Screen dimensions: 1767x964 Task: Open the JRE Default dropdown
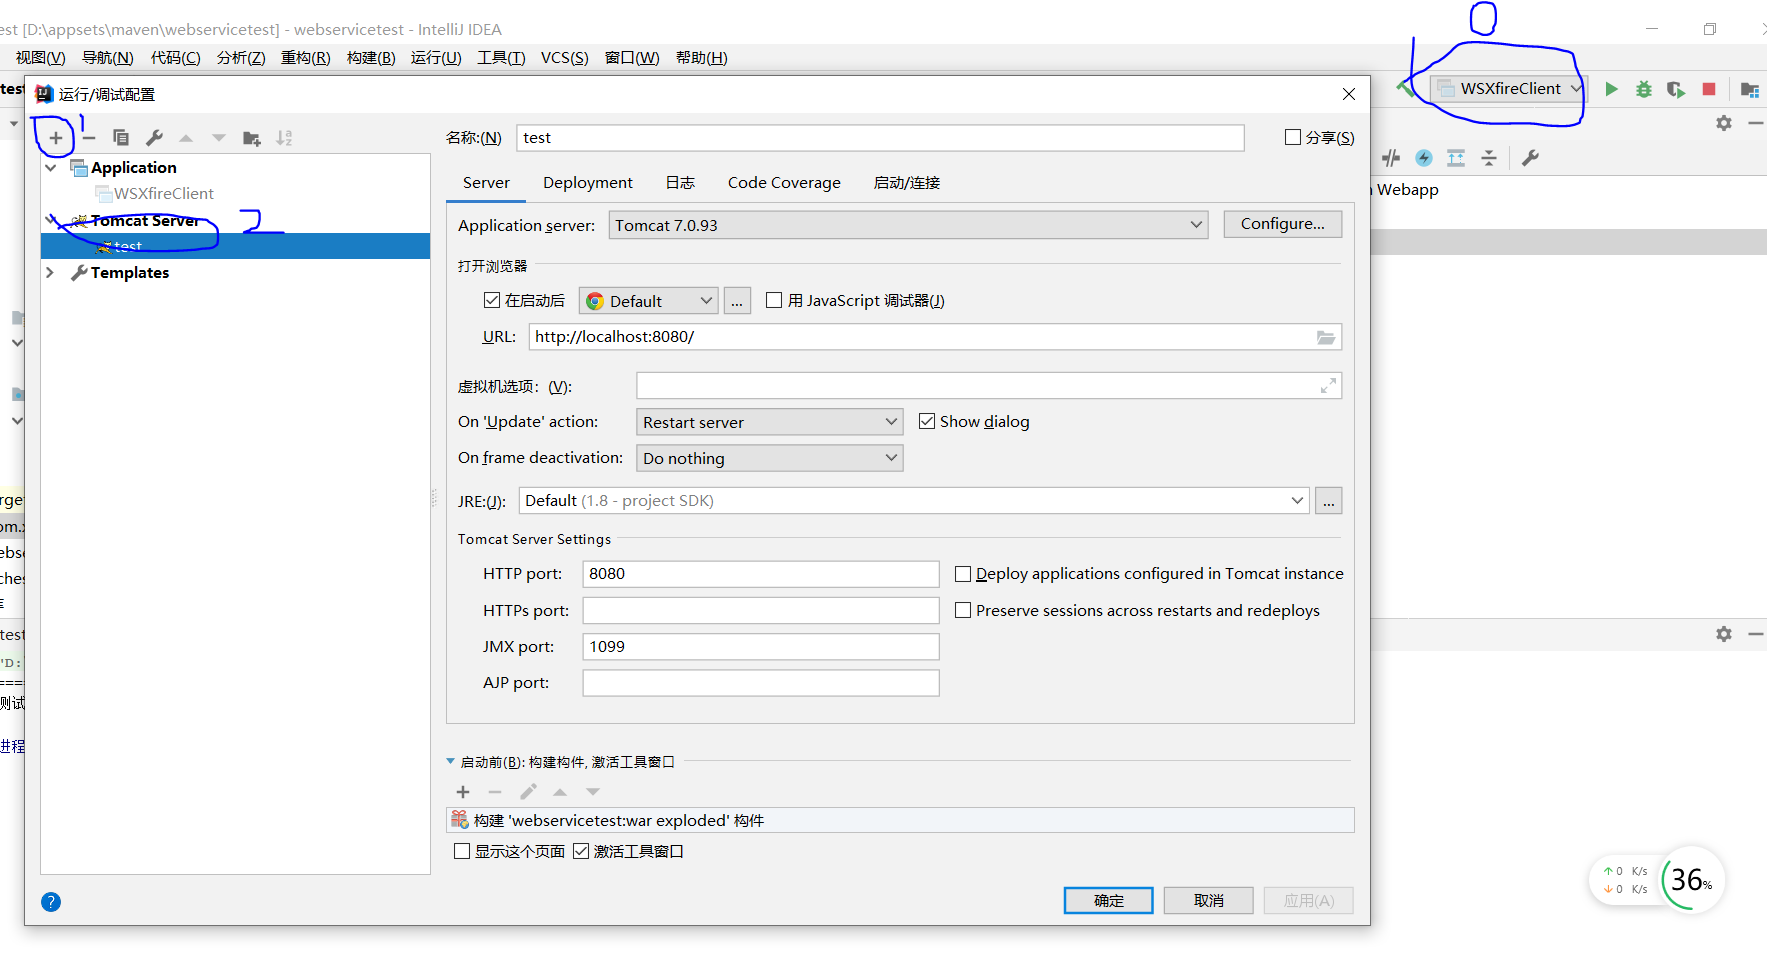pyautogui.click(x=913, y=501)
